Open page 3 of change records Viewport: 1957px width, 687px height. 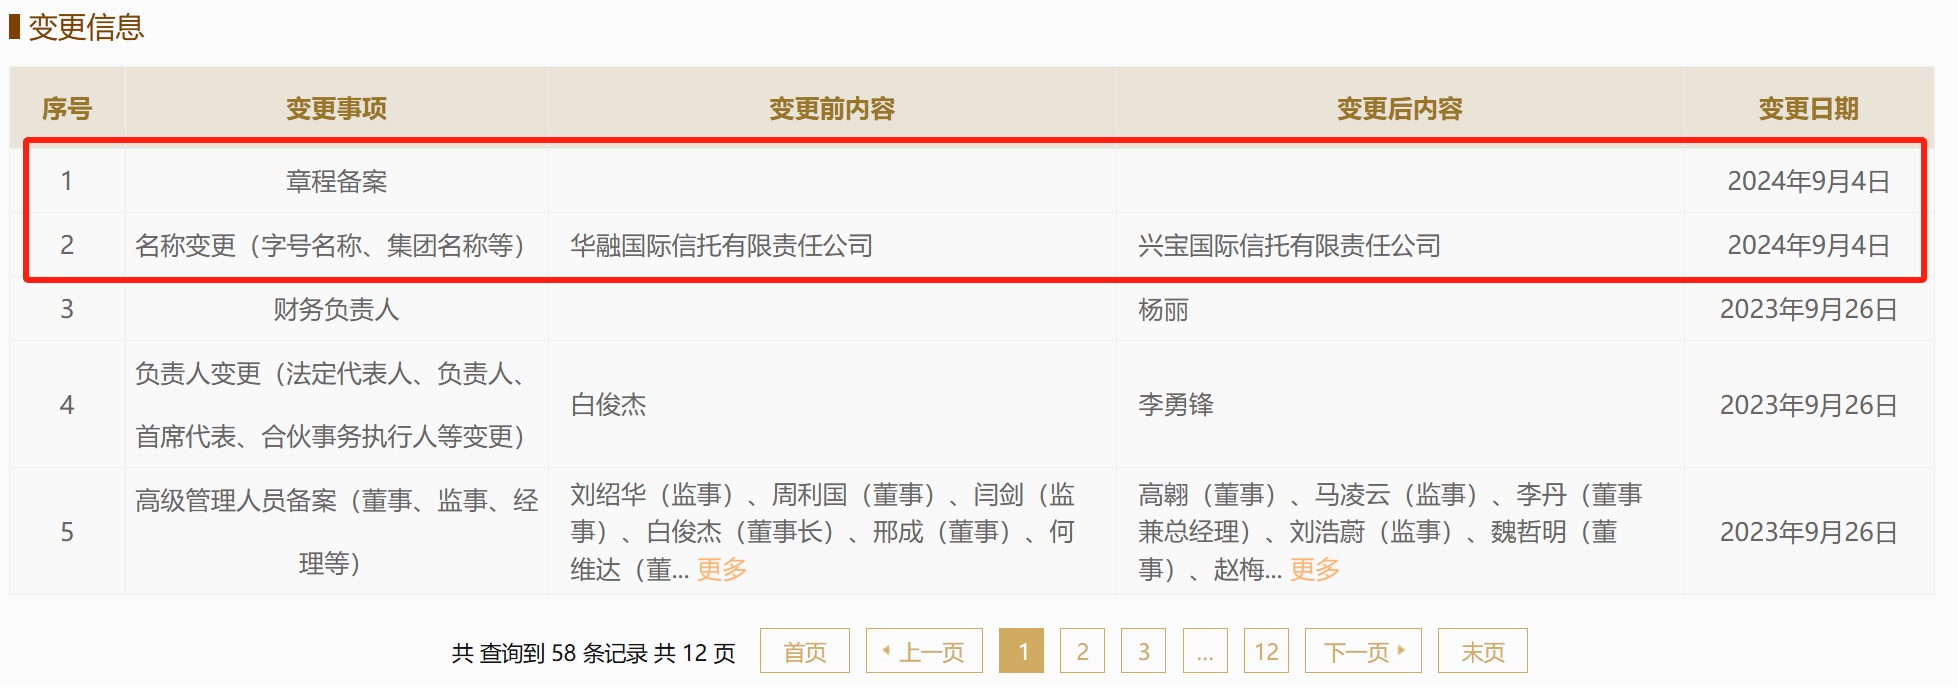(x=1143, y=651)
